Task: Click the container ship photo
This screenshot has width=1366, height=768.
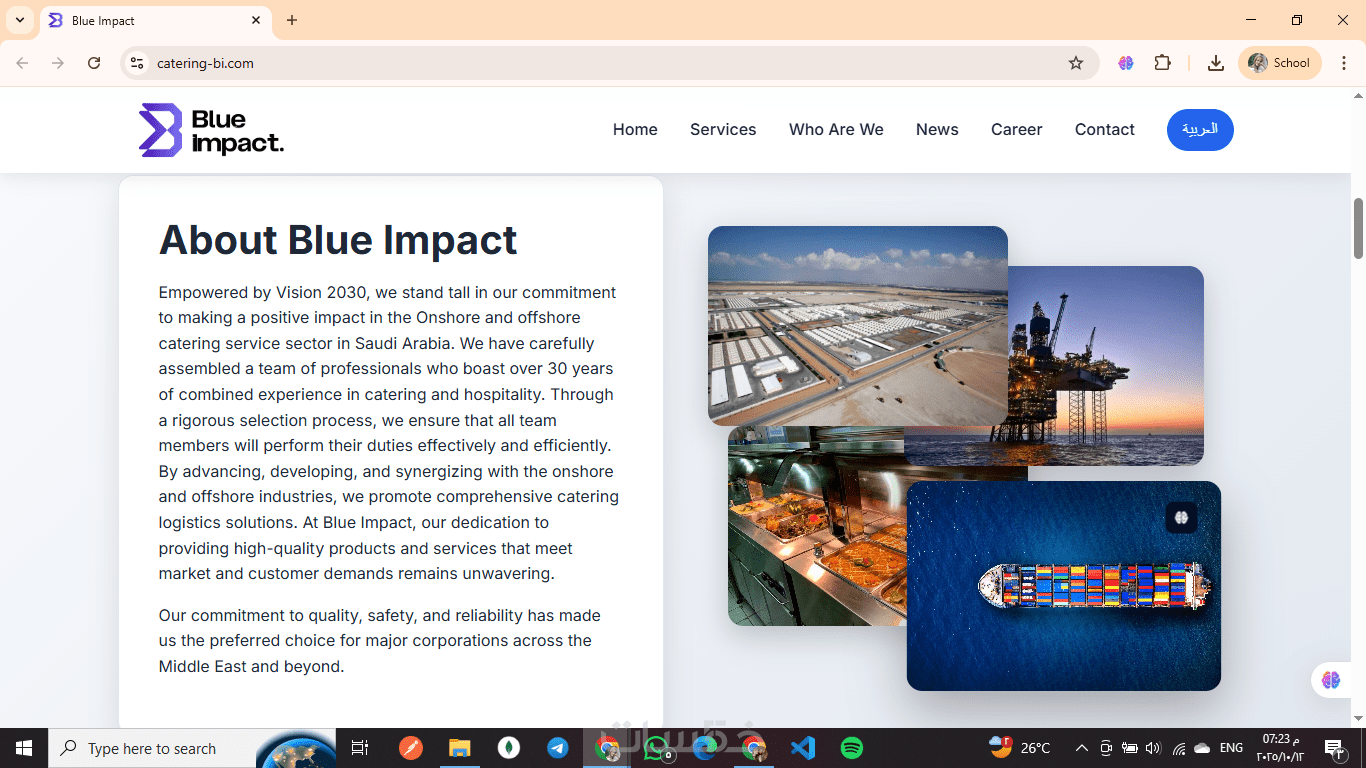Action: click(1064, 586)
